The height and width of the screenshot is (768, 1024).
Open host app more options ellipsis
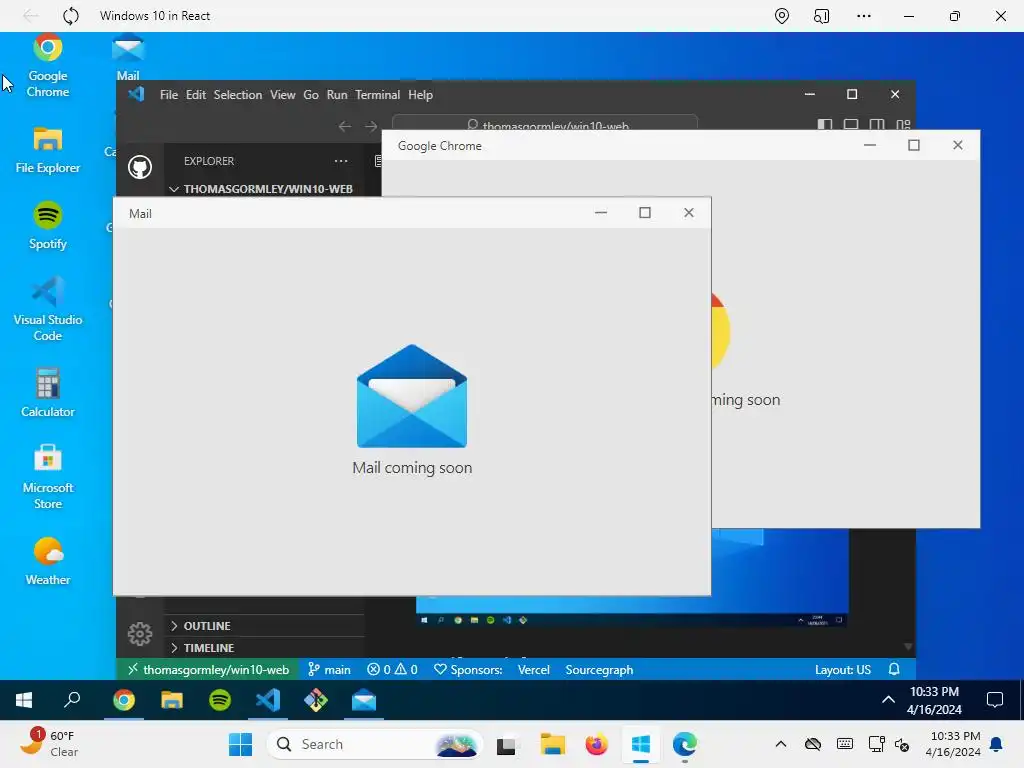click(863, 16)
